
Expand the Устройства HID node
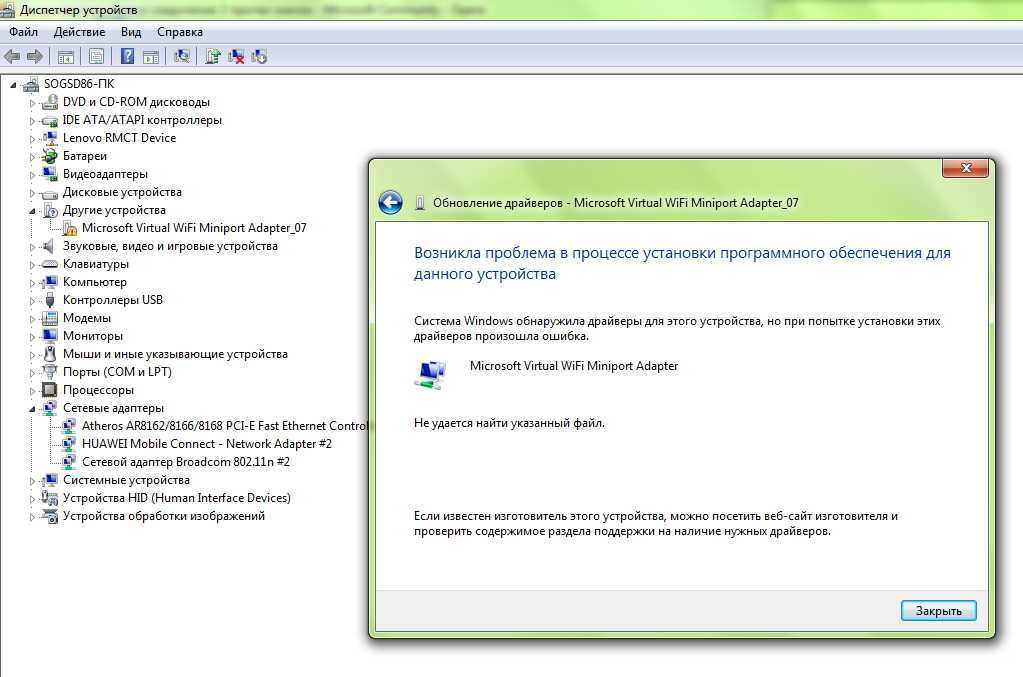tap(32, 498)
